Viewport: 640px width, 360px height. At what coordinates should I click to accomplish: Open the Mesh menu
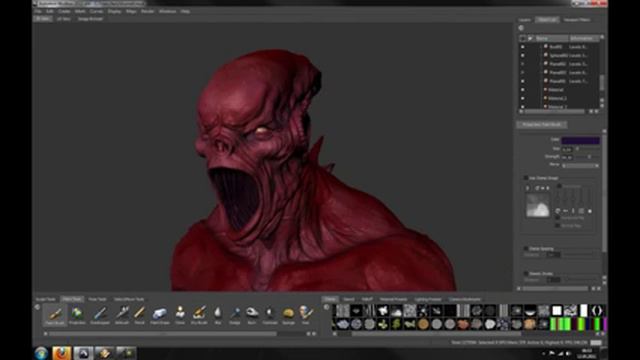(80, 11)
